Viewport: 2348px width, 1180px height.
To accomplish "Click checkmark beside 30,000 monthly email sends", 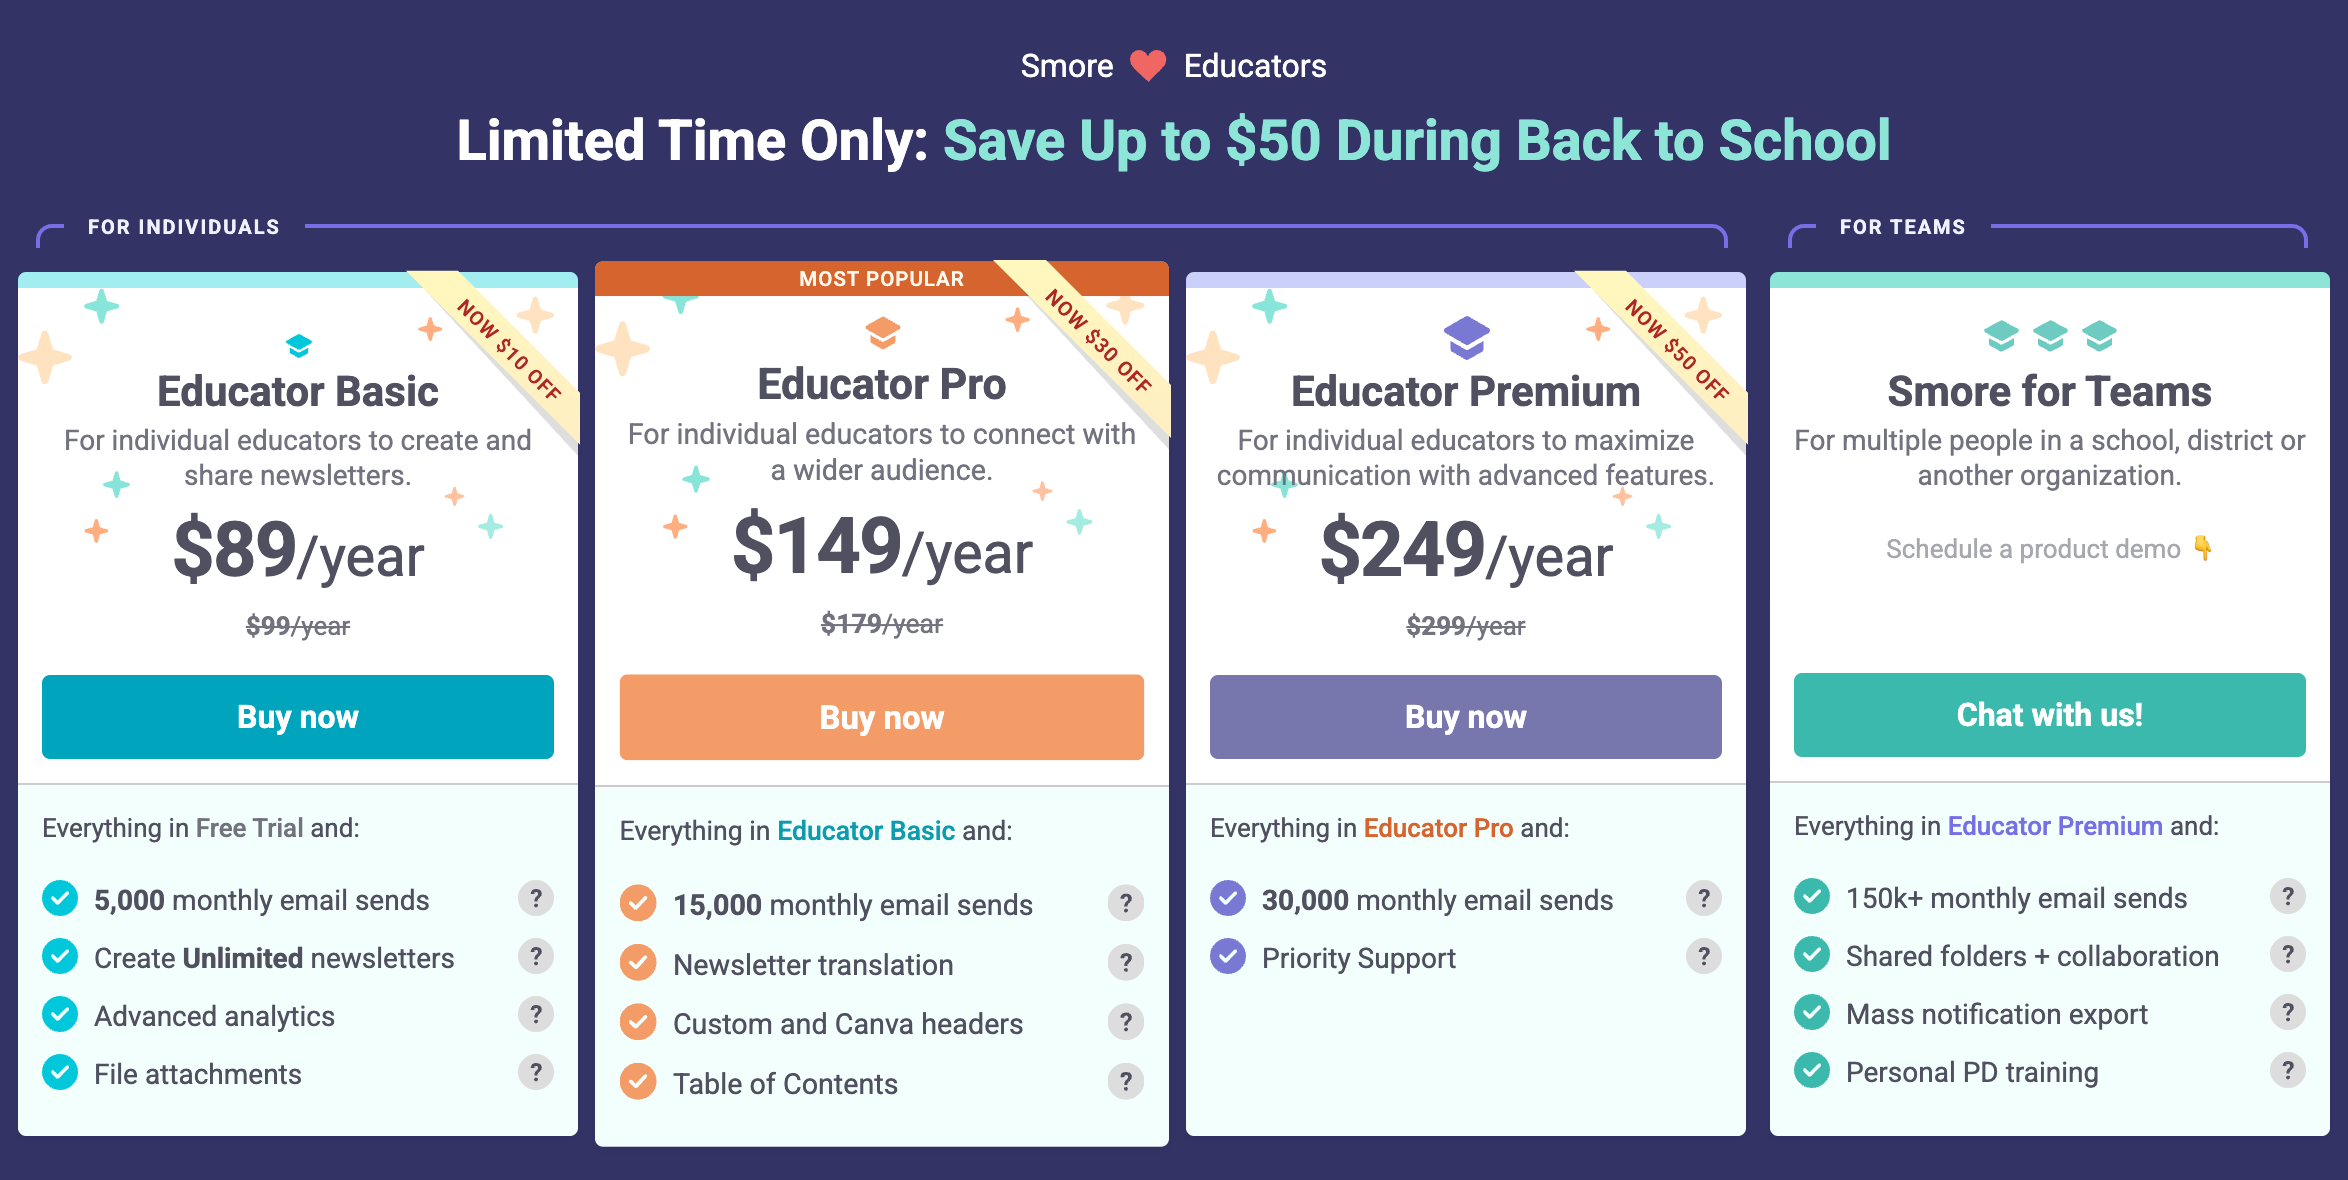I will (x=1228, y=898).
